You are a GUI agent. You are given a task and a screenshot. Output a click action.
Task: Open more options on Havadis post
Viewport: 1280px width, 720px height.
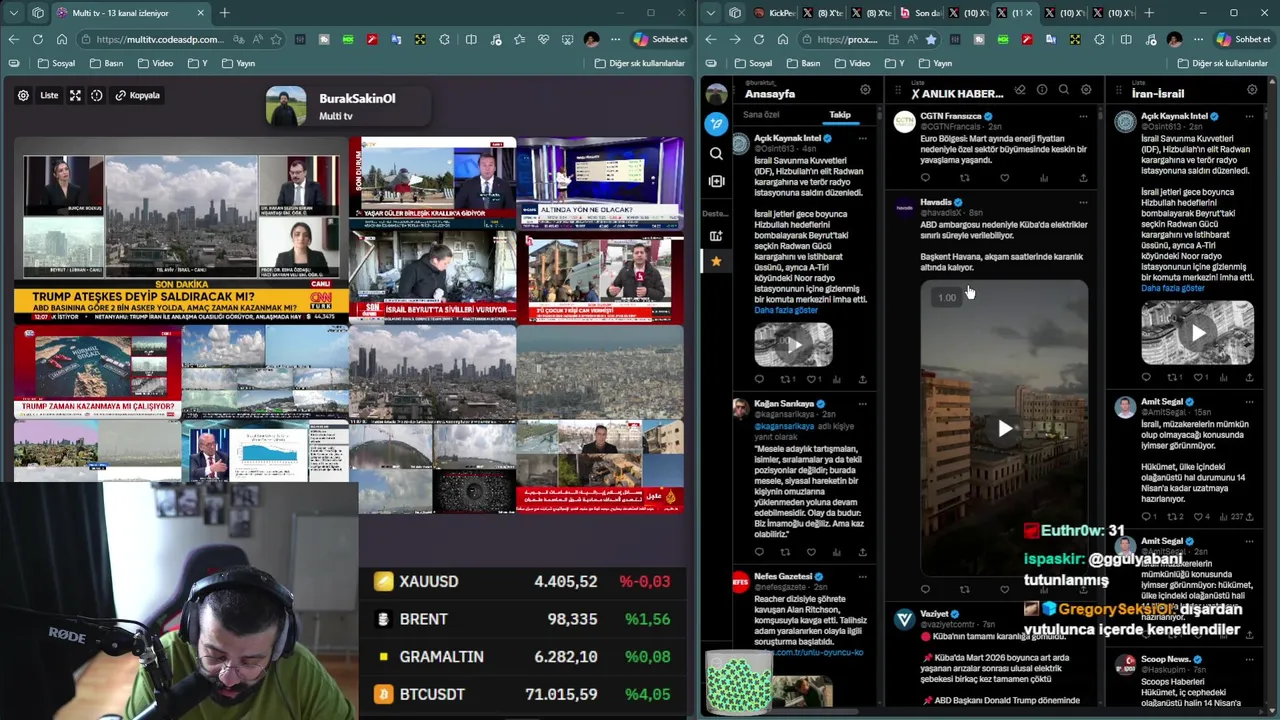tap(1083, 203)
